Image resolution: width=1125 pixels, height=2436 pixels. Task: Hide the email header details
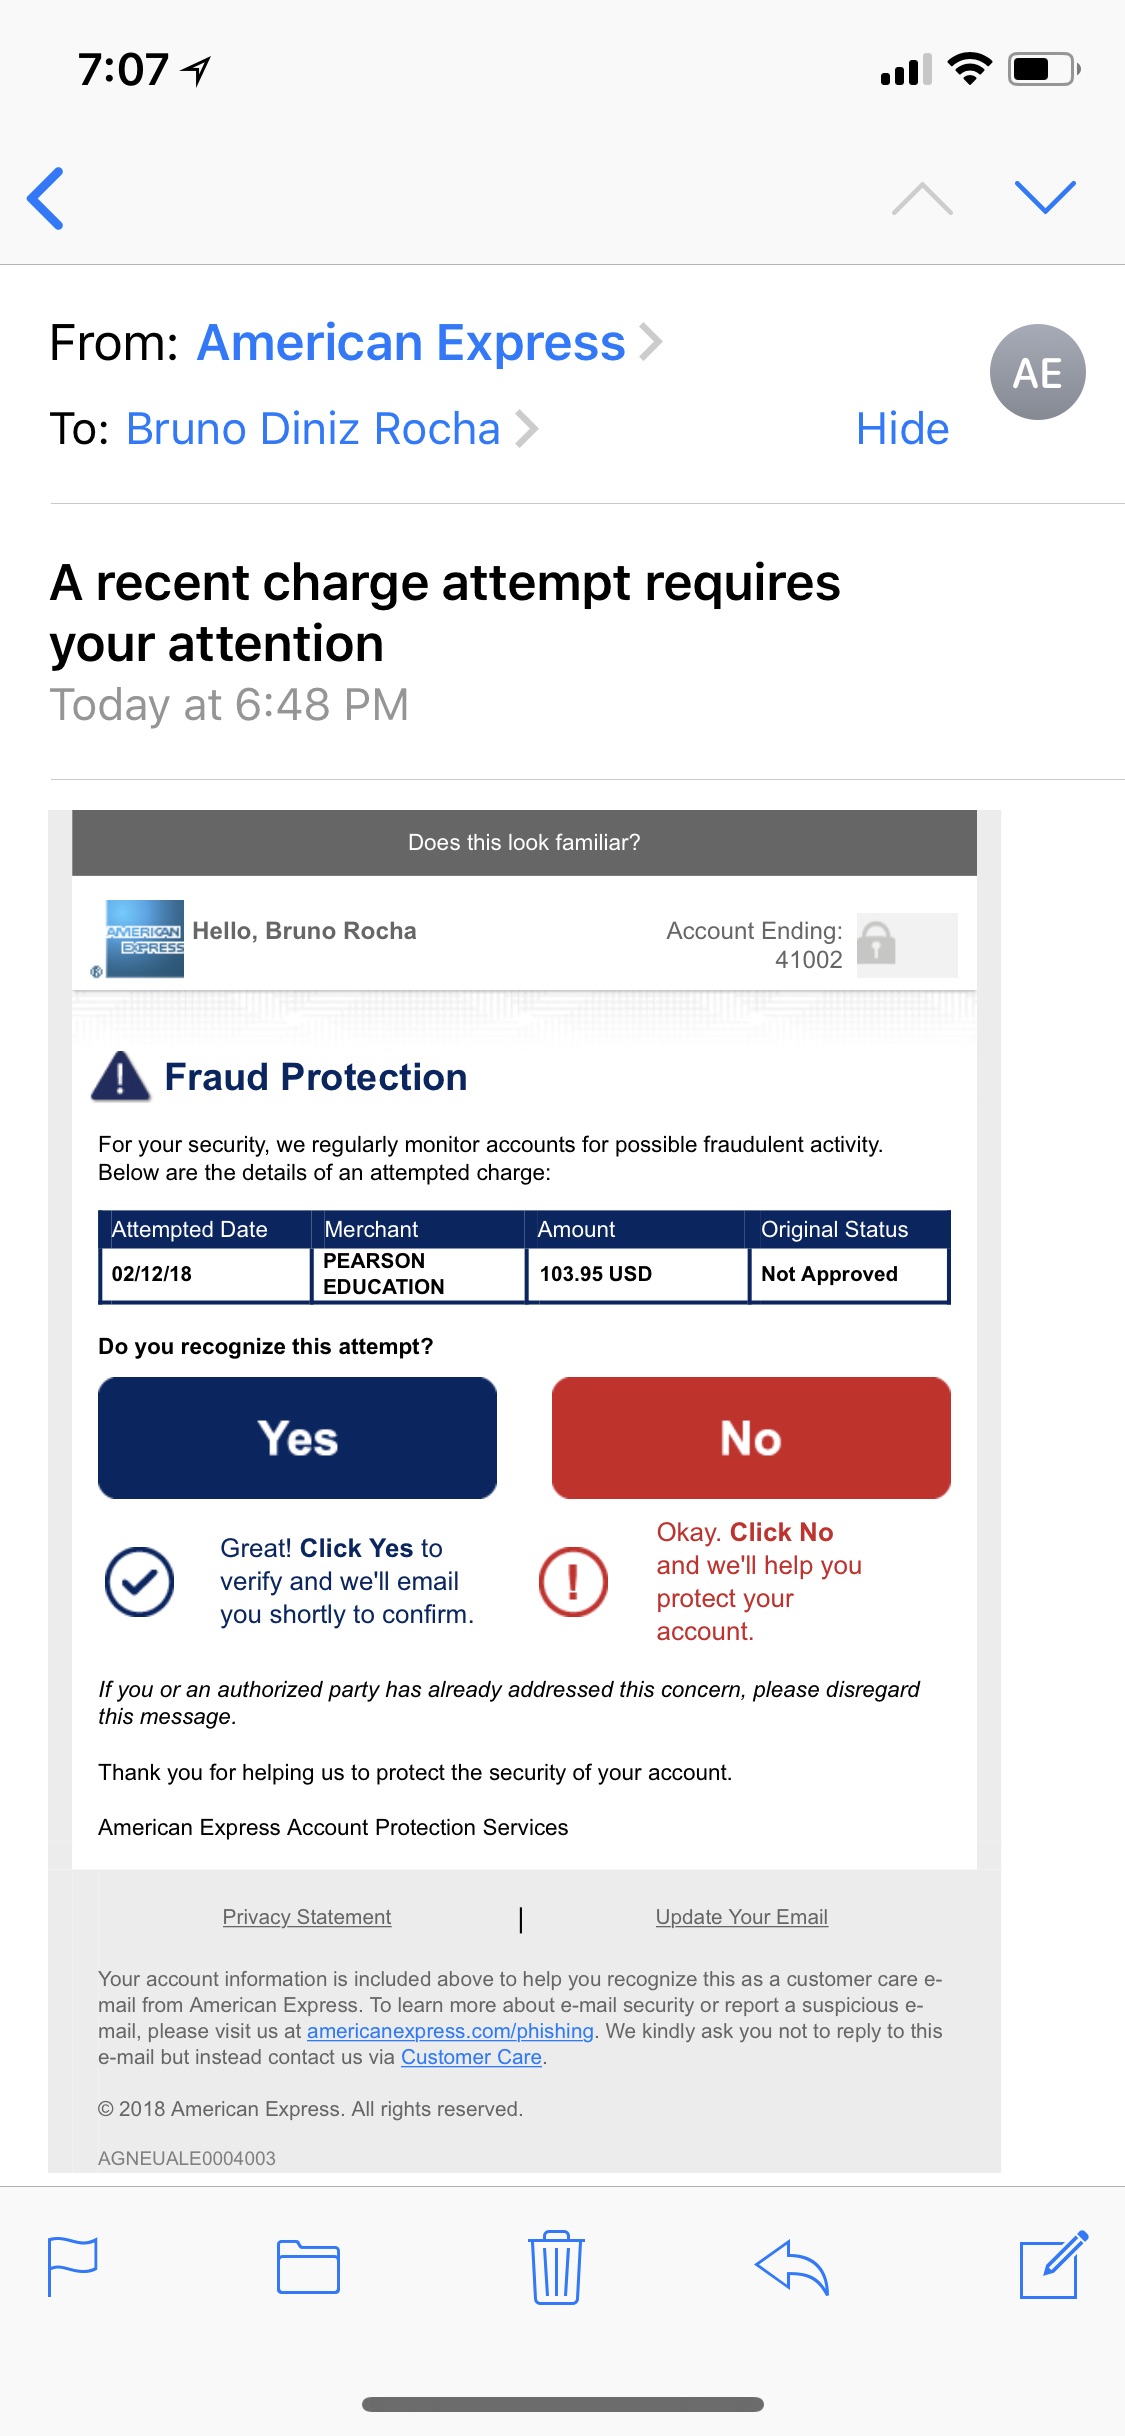click(902, 429)
